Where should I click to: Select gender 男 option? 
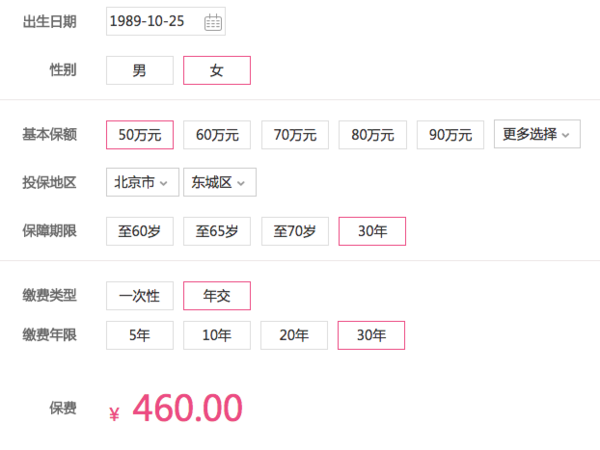[x=140, y=70]
